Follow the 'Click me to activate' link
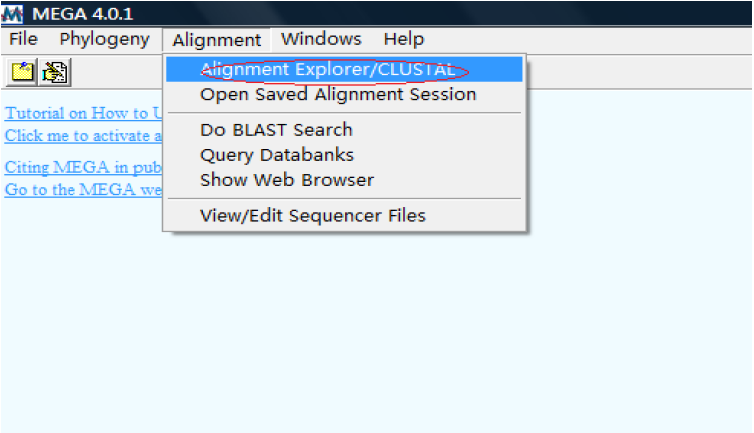Viewport: 754px width, 433px height. pyautogui.click(x=83, y=136)
